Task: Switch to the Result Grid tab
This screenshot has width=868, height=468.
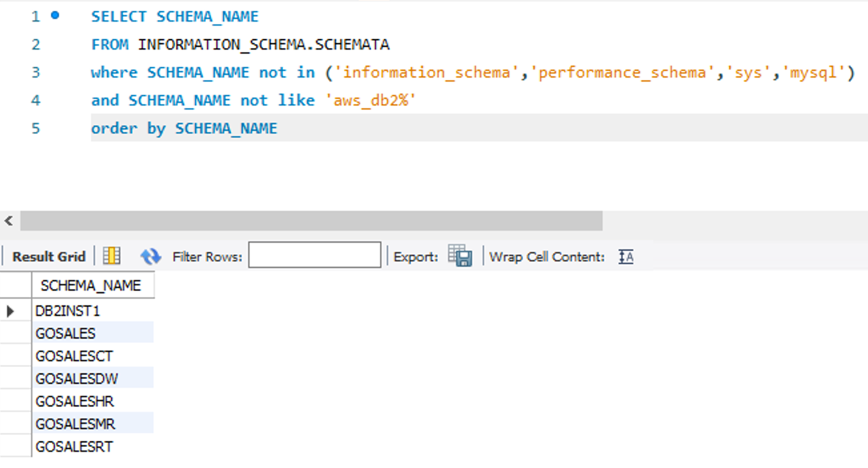Action: [48, 257]
